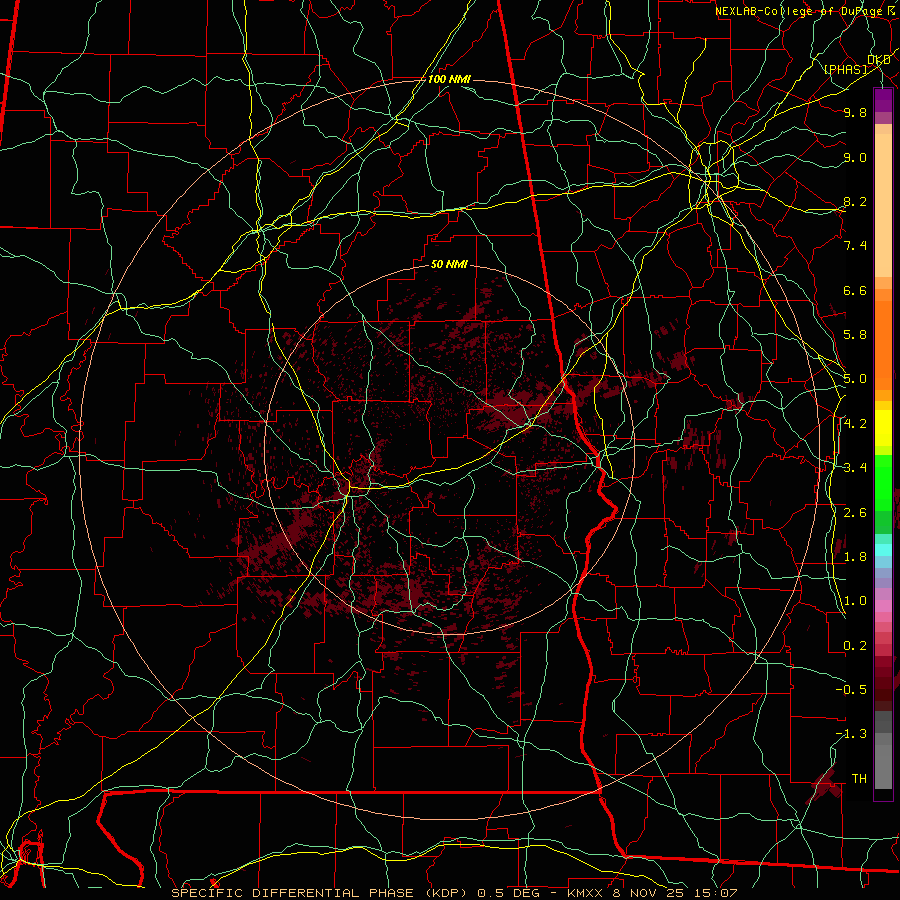Click the 3.4 value on the scale

pyautogui.click(x=855, y=468)
